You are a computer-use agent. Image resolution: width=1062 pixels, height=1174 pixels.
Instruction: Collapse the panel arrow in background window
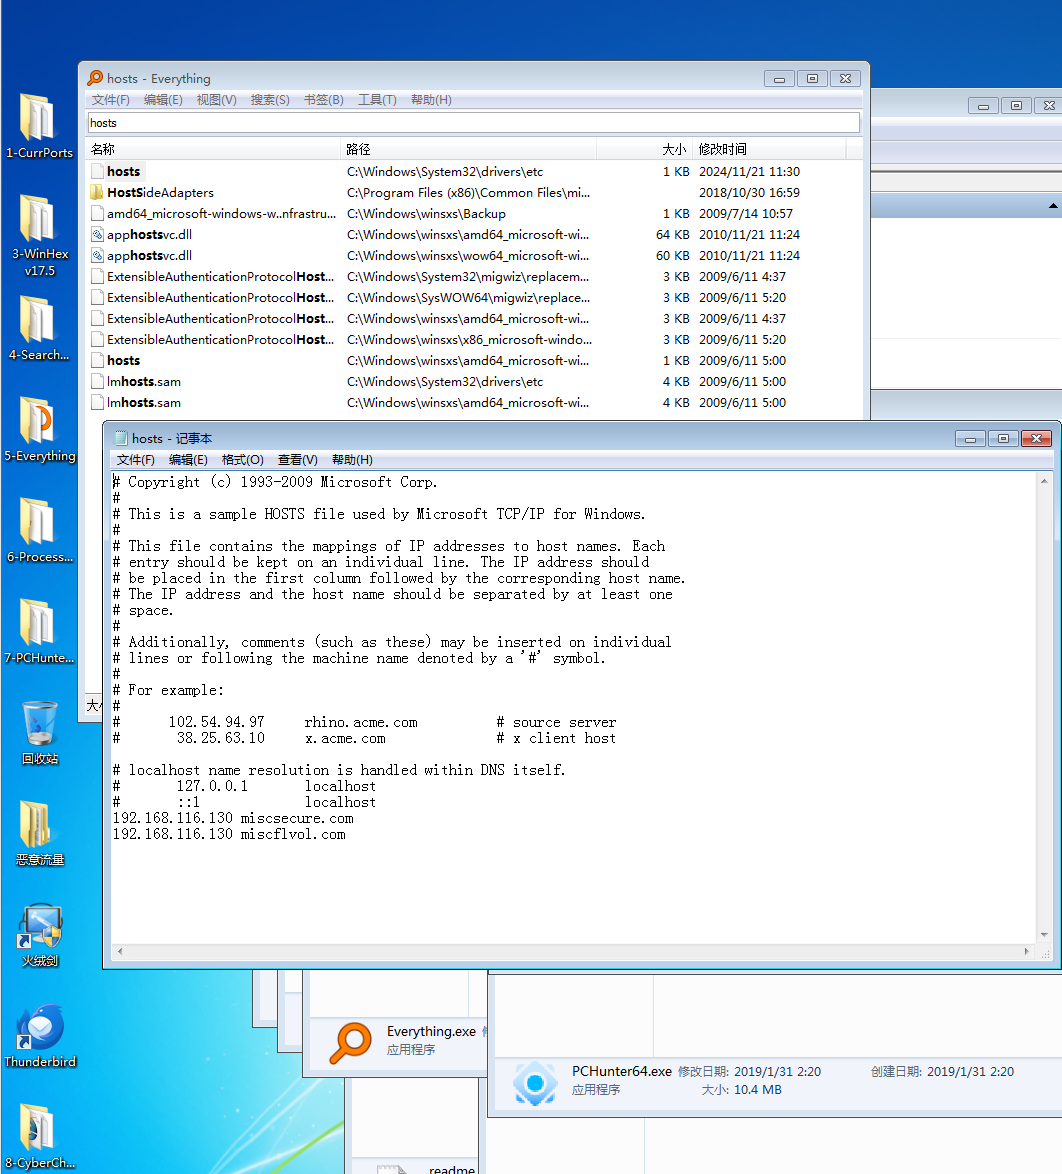pyautogui.click(x=1053, y=206)
